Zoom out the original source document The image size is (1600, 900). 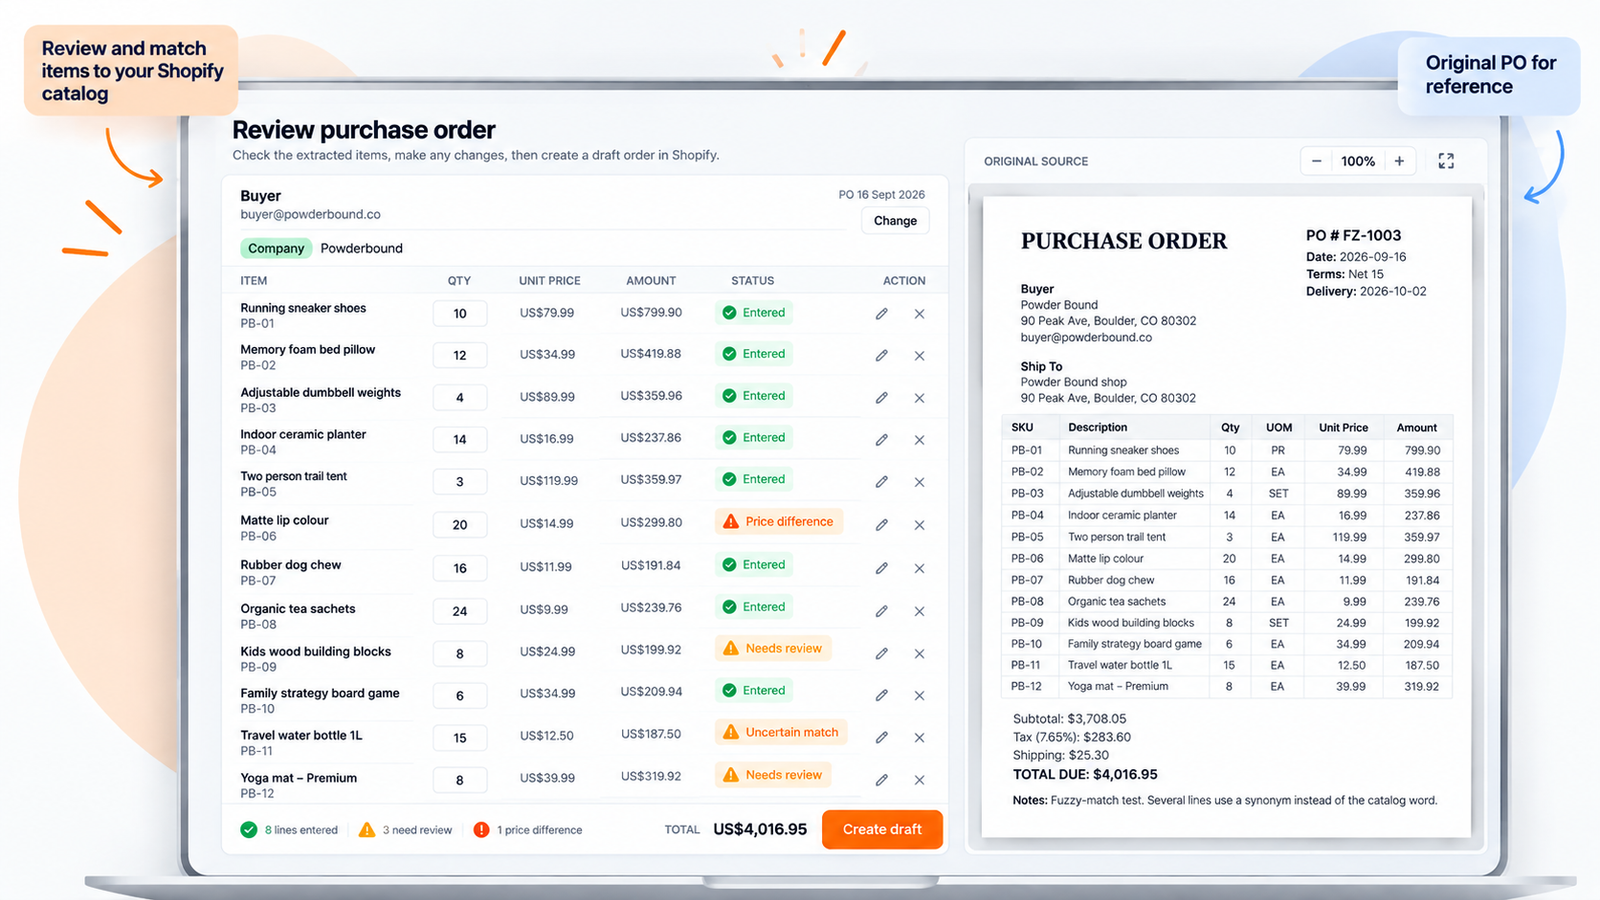(x=1316, y=161)
